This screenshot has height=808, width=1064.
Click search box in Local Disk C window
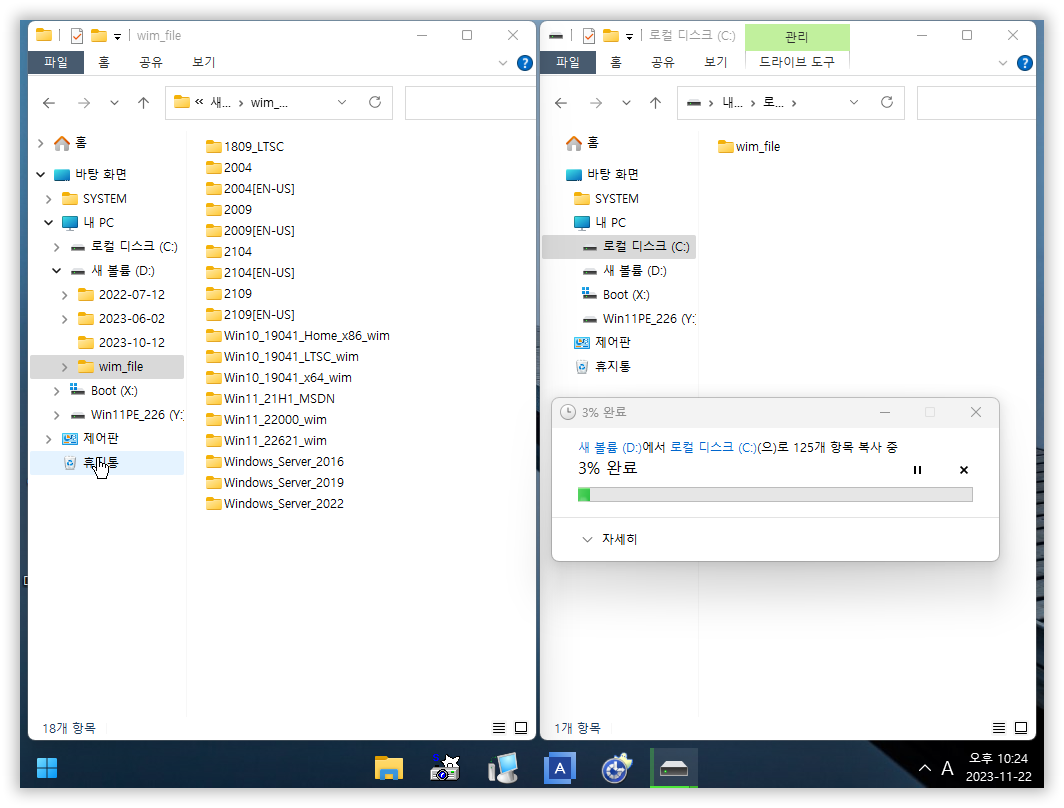pyautogui.click(x=976, y=103)
